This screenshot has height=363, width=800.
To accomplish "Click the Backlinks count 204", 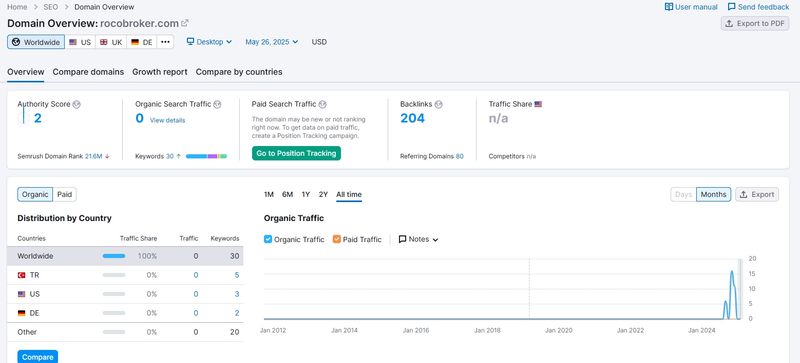I will point(412,118).
